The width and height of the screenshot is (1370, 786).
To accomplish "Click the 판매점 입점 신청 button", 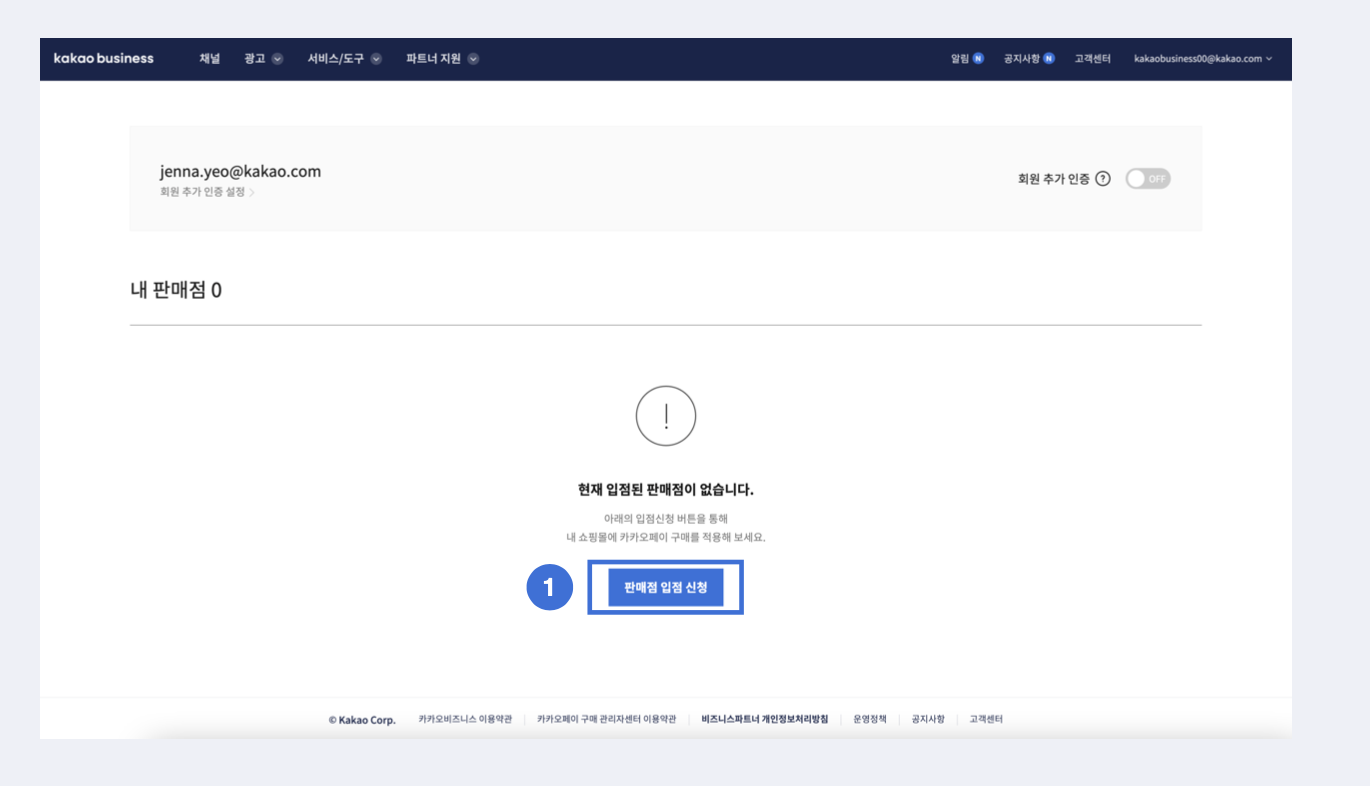I will tap(666, 587).
